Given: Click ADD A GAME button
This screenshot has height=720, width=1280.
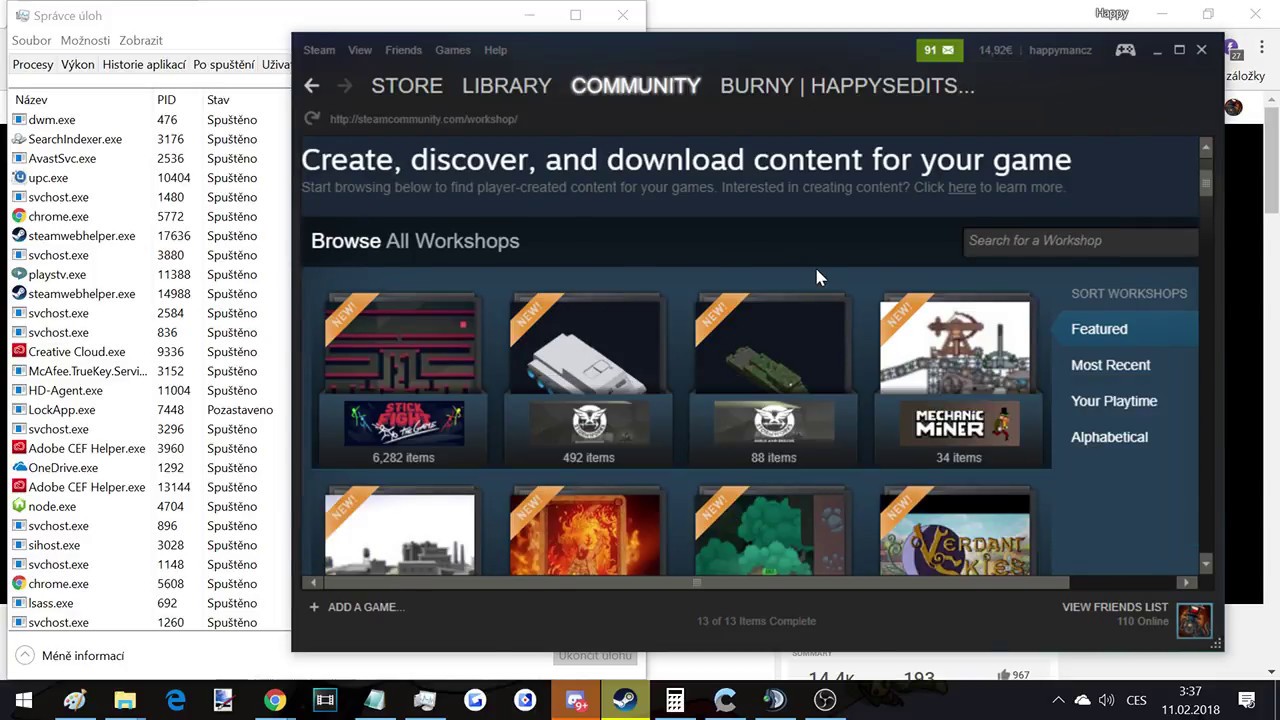Looking at the screenshot, I should pyautogui.click(x=357, y=607).
